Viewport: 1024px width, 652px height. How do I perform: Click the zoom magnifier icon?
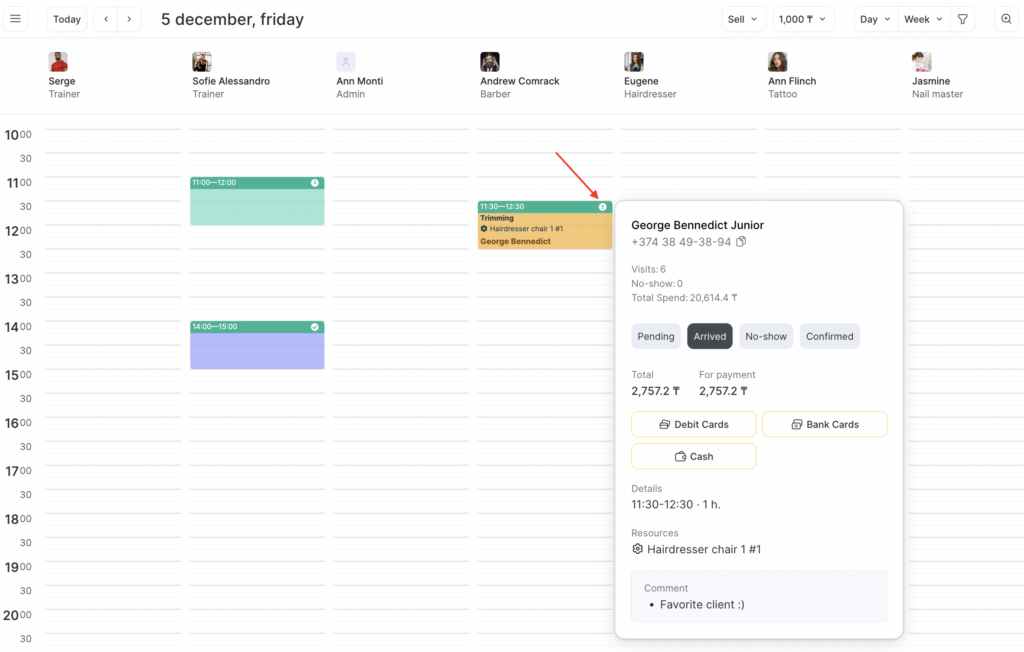coord(1007,19)
